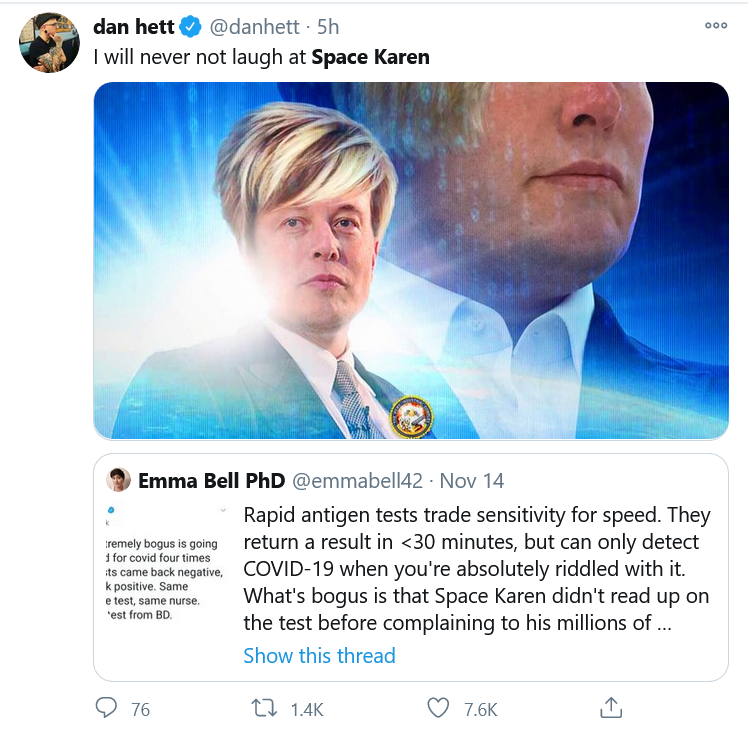The height and width of the screenshot is (734, 748).
Task: Open the Show this thread link
Action: [x=319, y=656]
